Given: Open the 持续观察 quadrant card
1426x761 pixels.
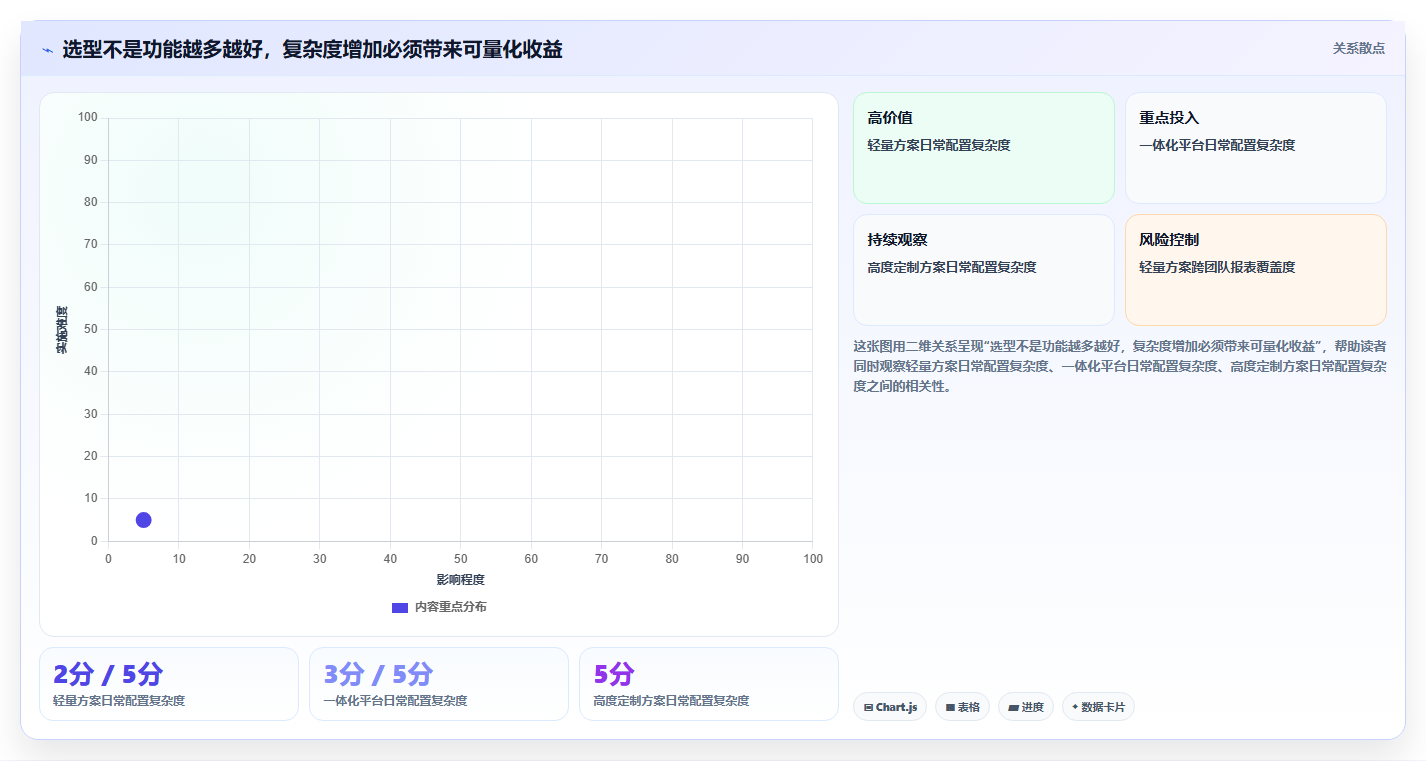Looking at the screenshot, I should [x=983, y=270].
